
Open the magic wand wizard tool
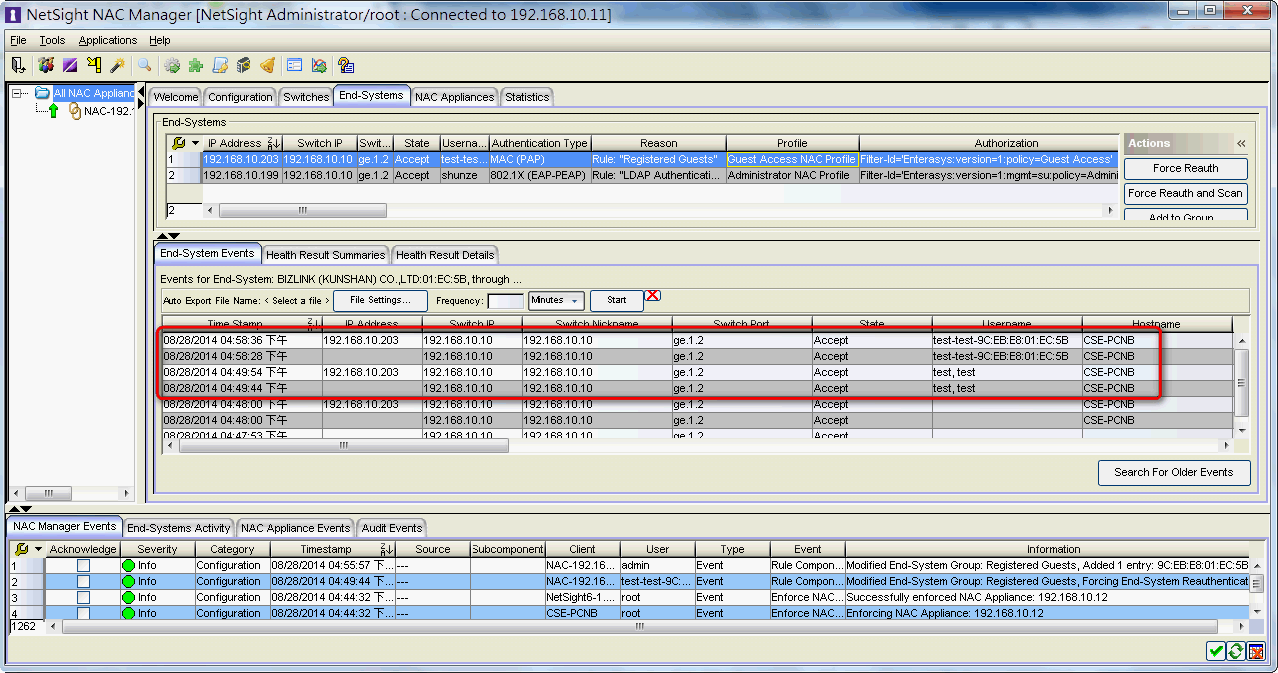(117, 65)
